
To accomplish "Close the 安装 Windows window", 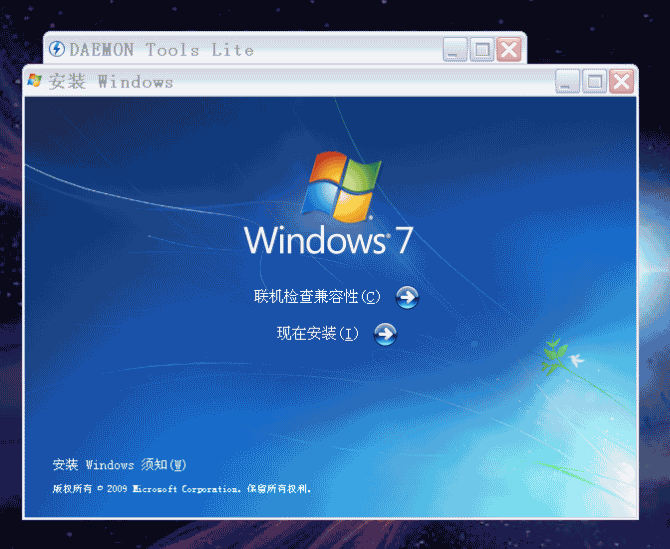I will point(621,81).
